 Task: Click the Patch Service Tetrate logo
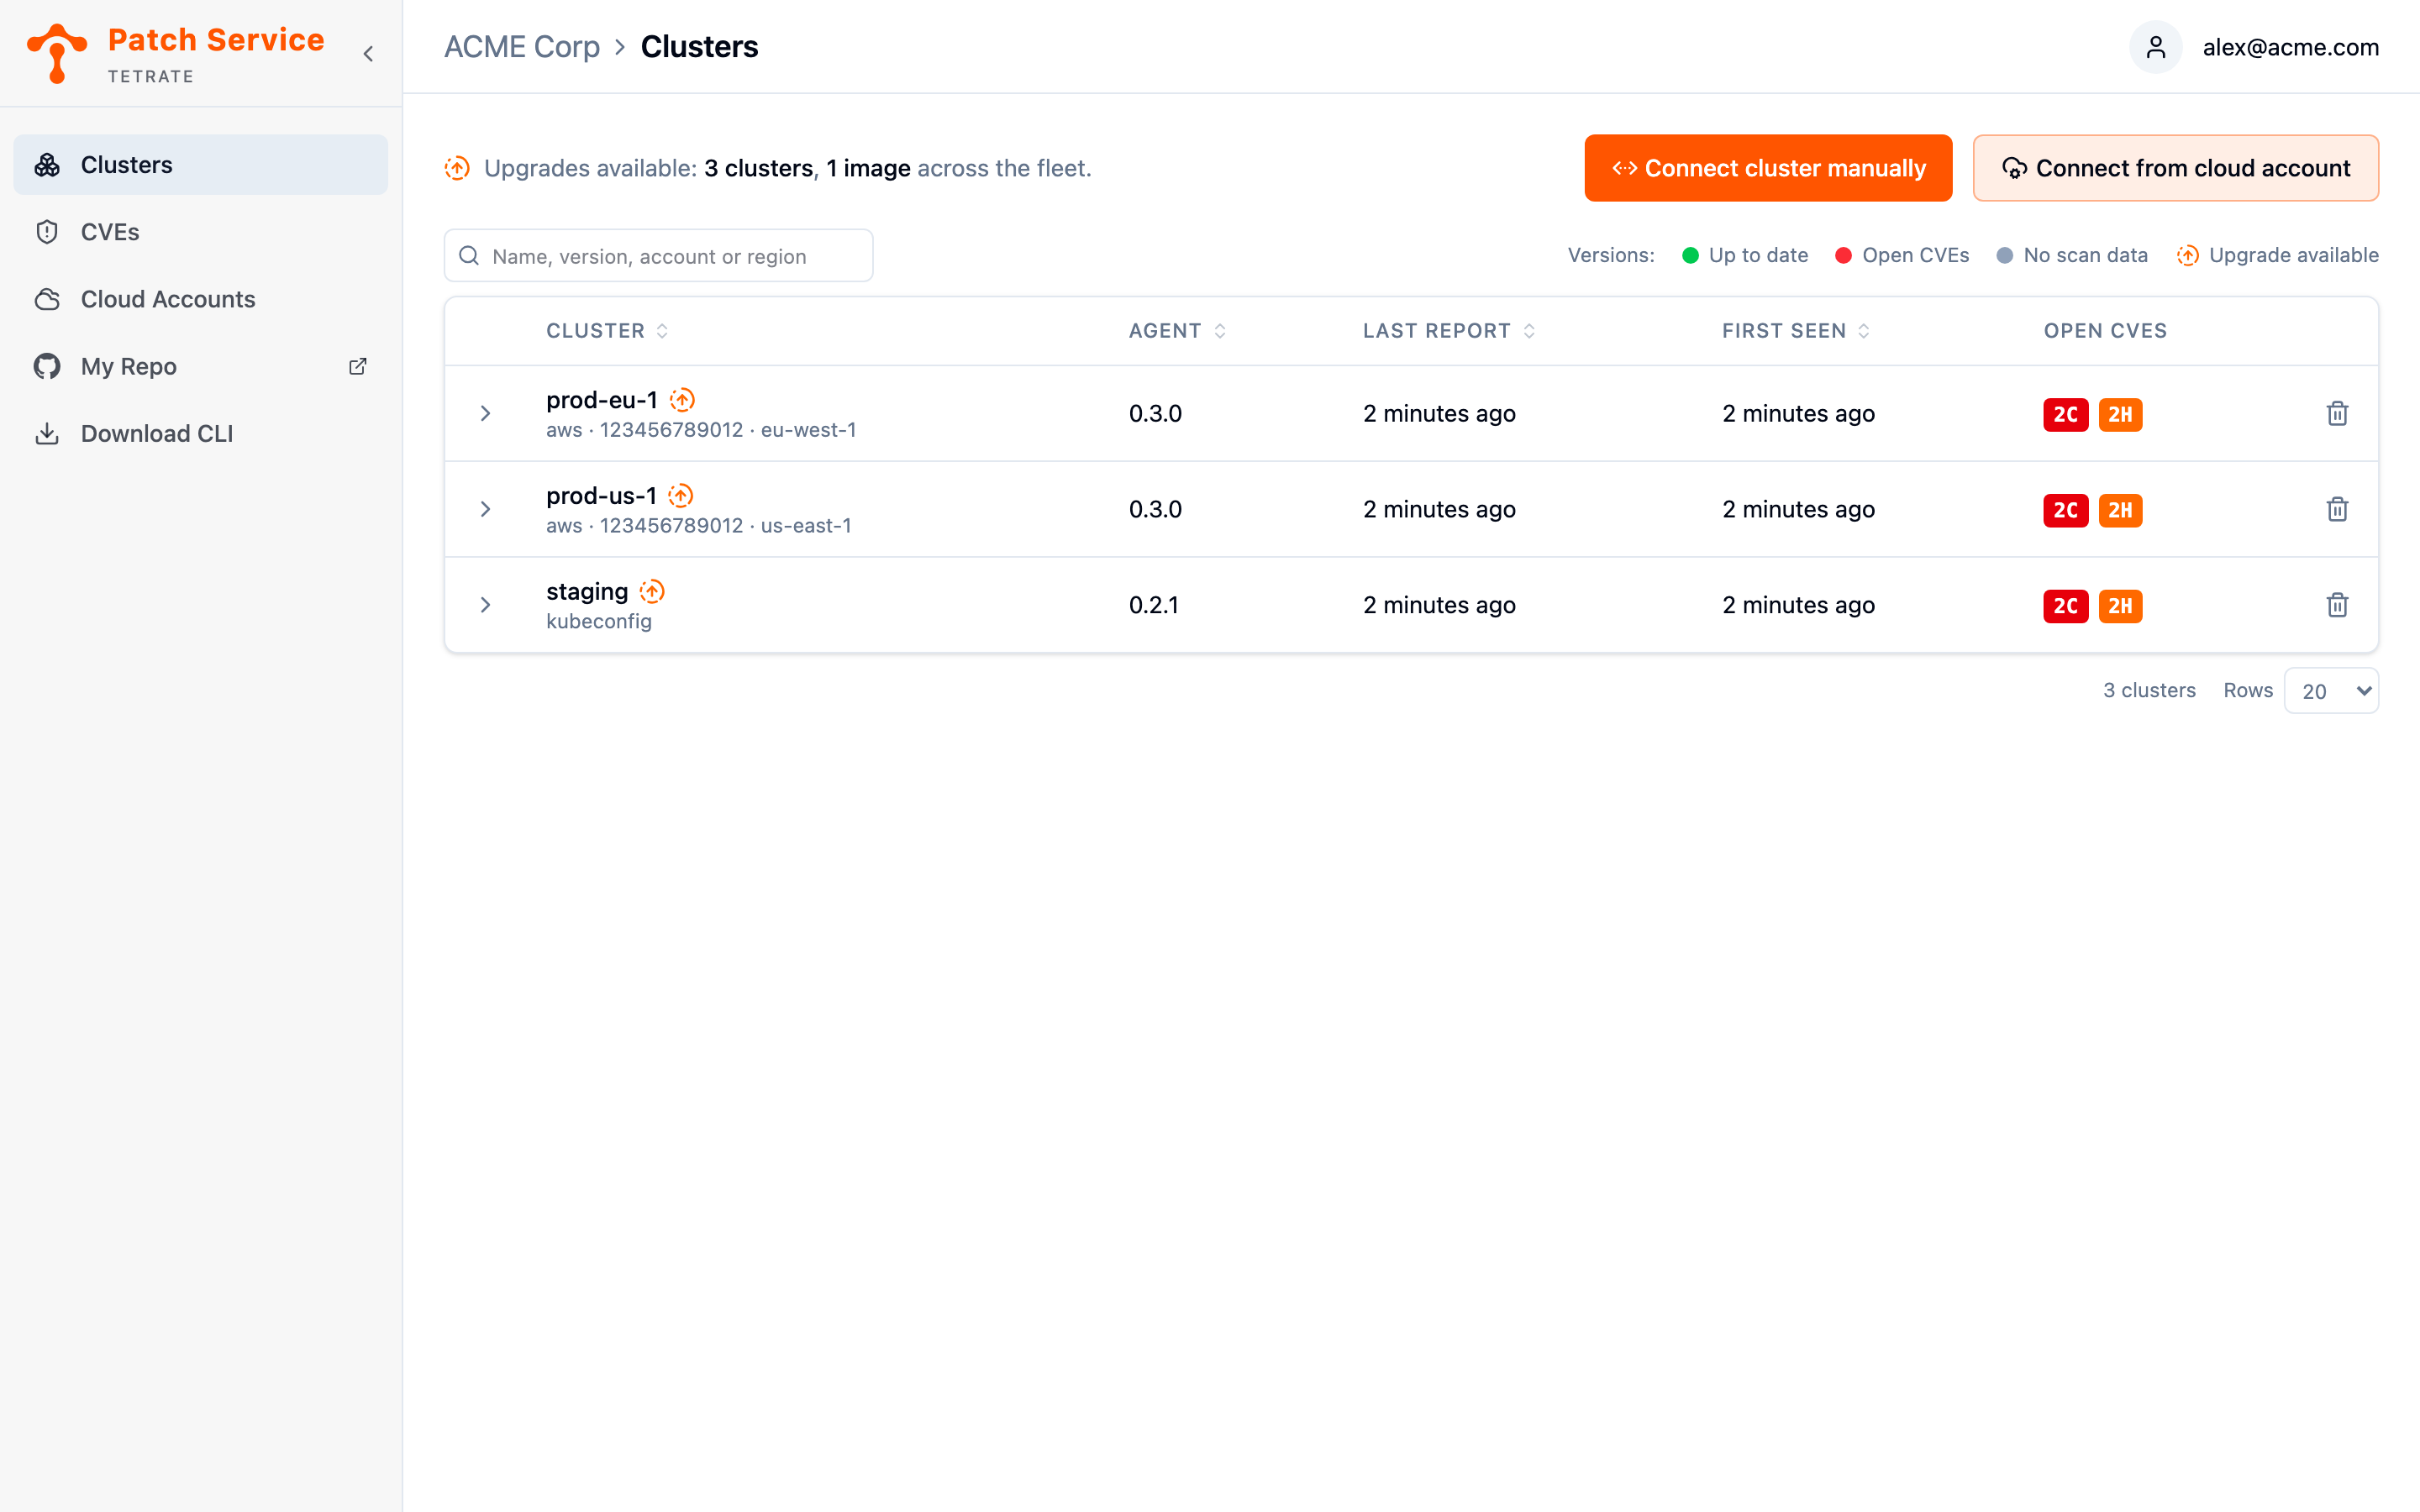pos(175,53)
